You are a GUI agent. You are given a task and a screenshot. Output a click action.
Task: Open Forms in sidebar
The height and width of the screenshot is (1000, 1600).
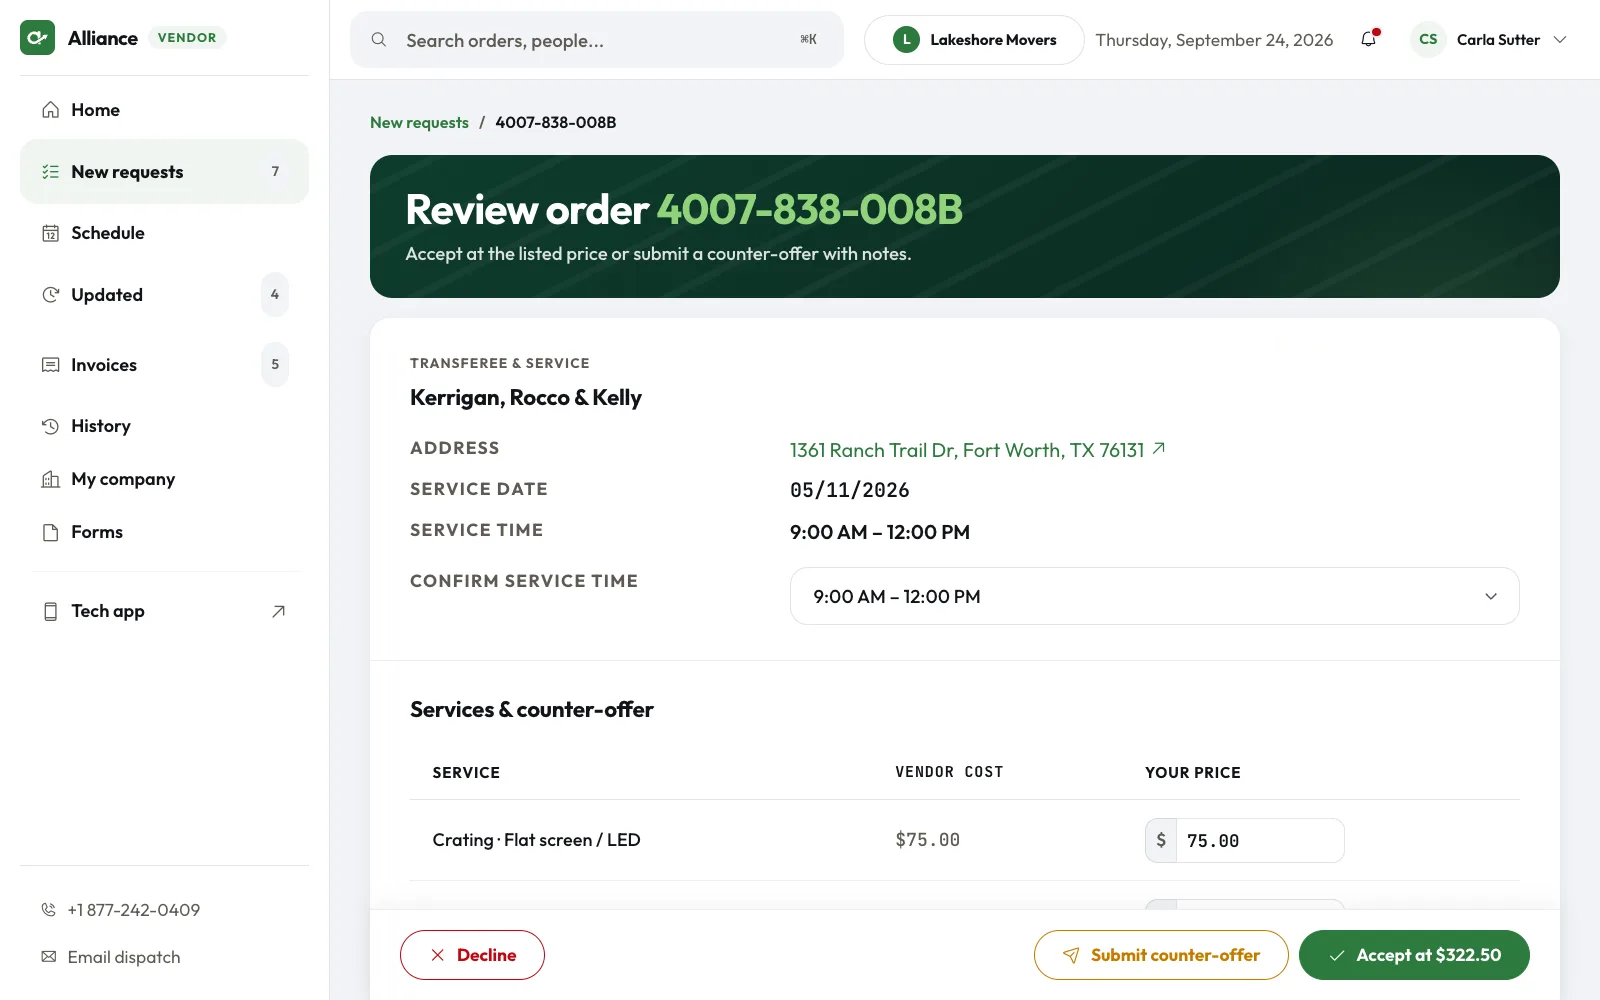pos(165,532)
